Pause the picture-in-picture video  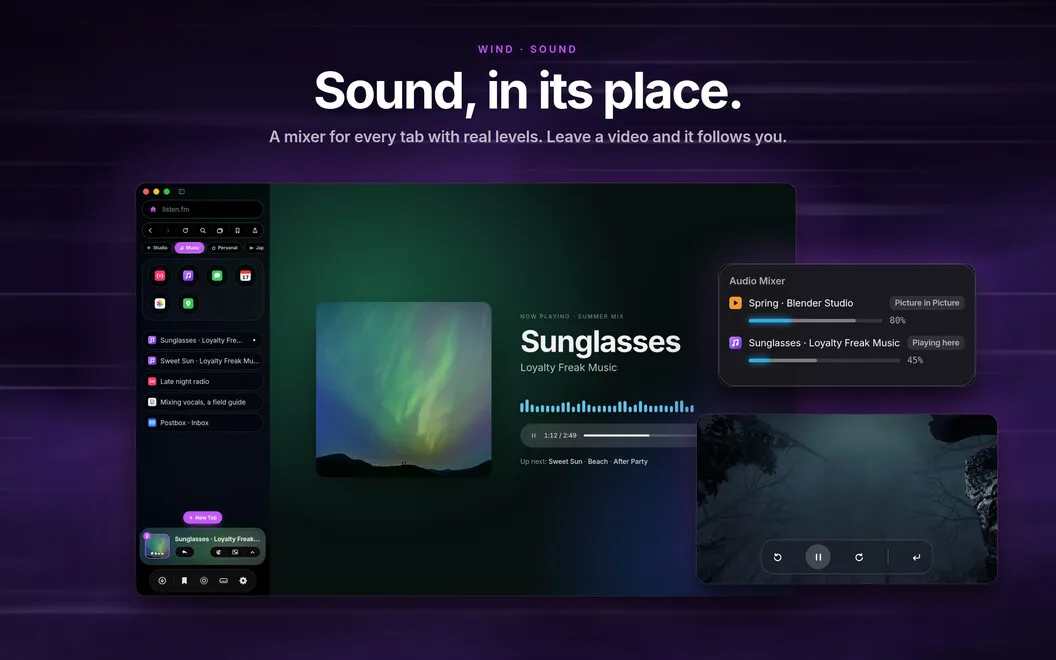(818, 558)
